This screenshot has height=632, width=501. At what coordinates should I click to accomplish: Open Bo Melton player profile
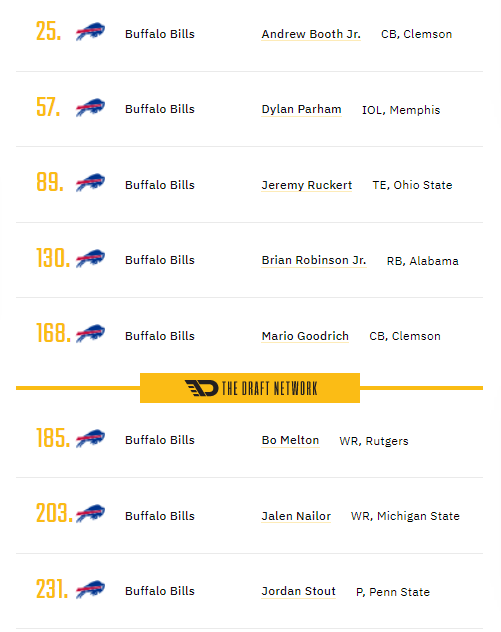[290, 441]
